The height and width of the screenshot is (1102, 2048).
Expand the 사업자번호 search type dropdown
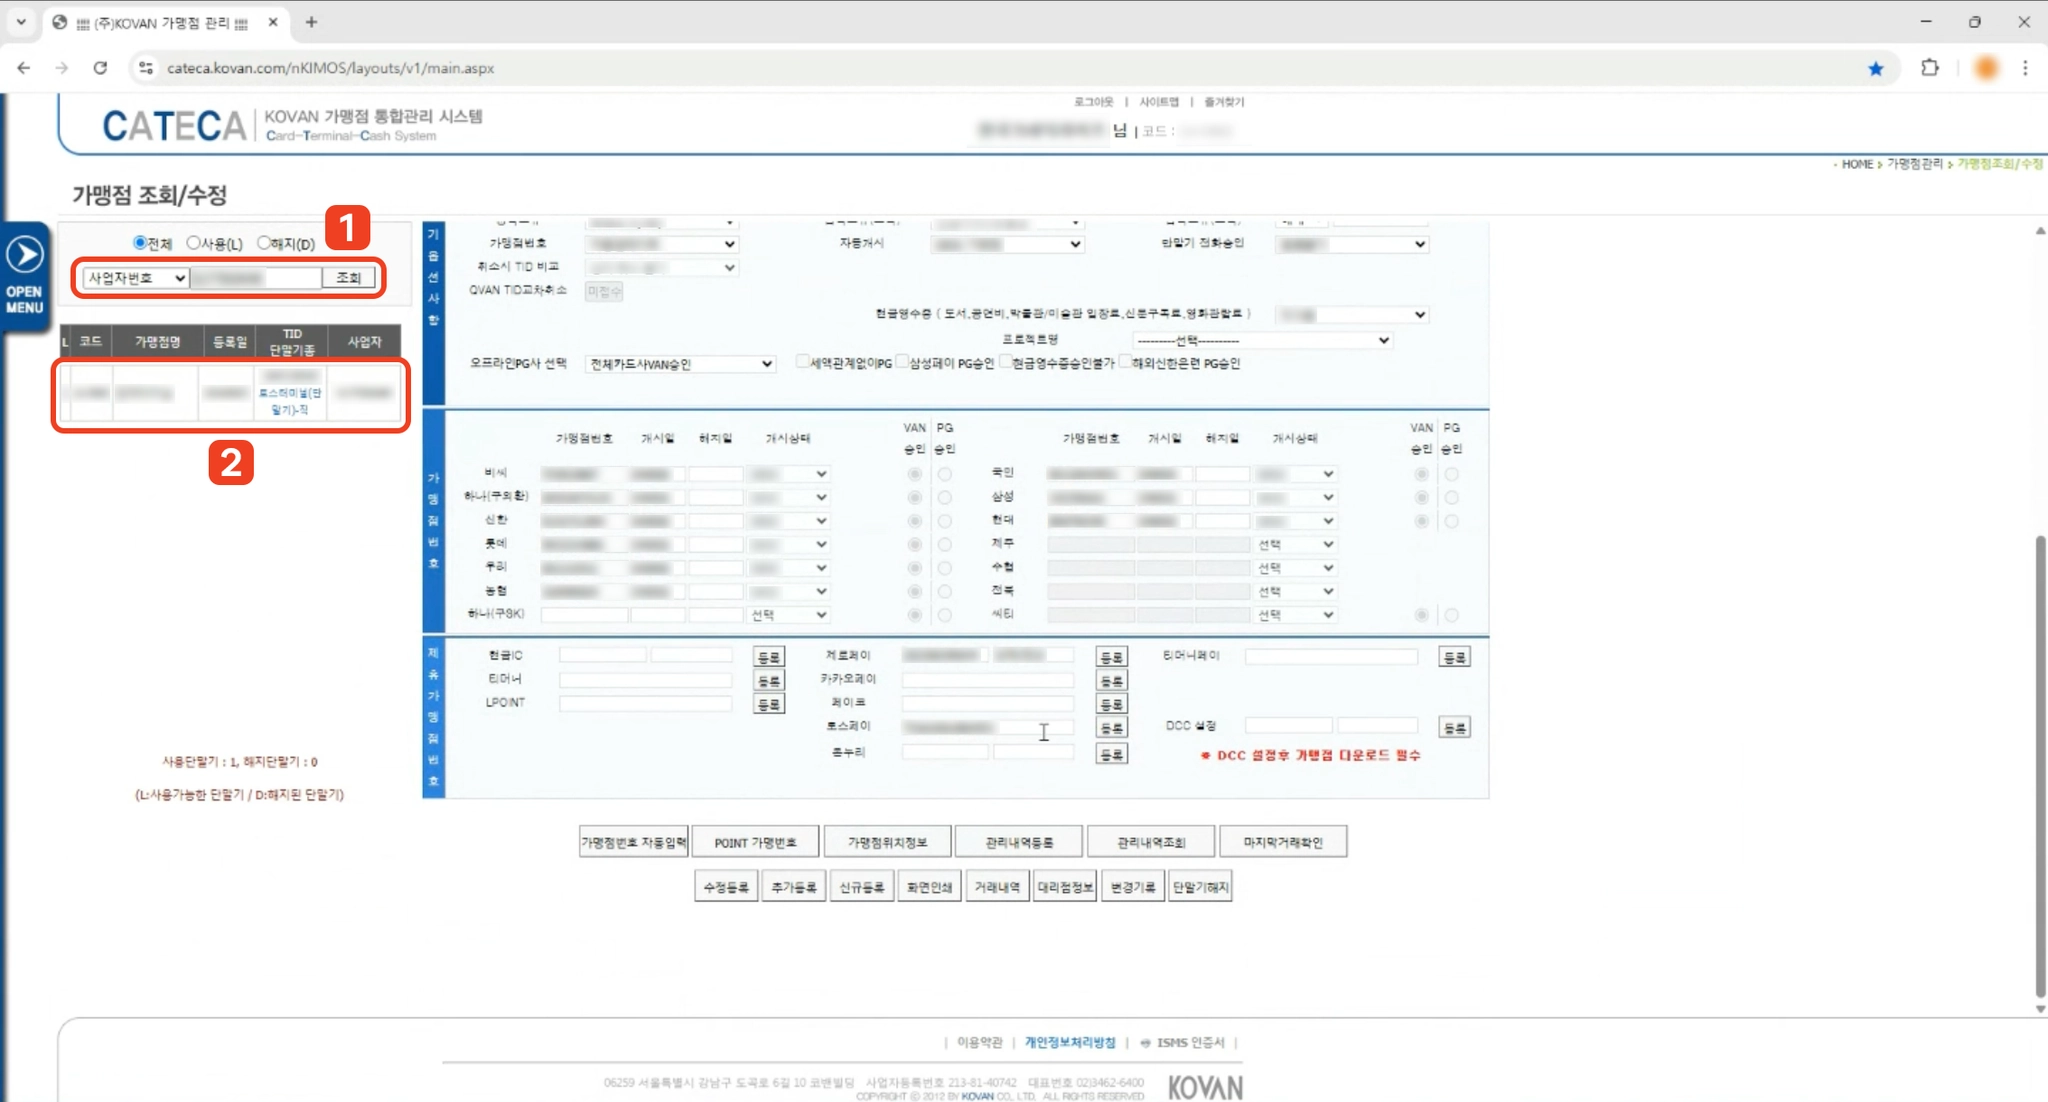click(135, 278)
